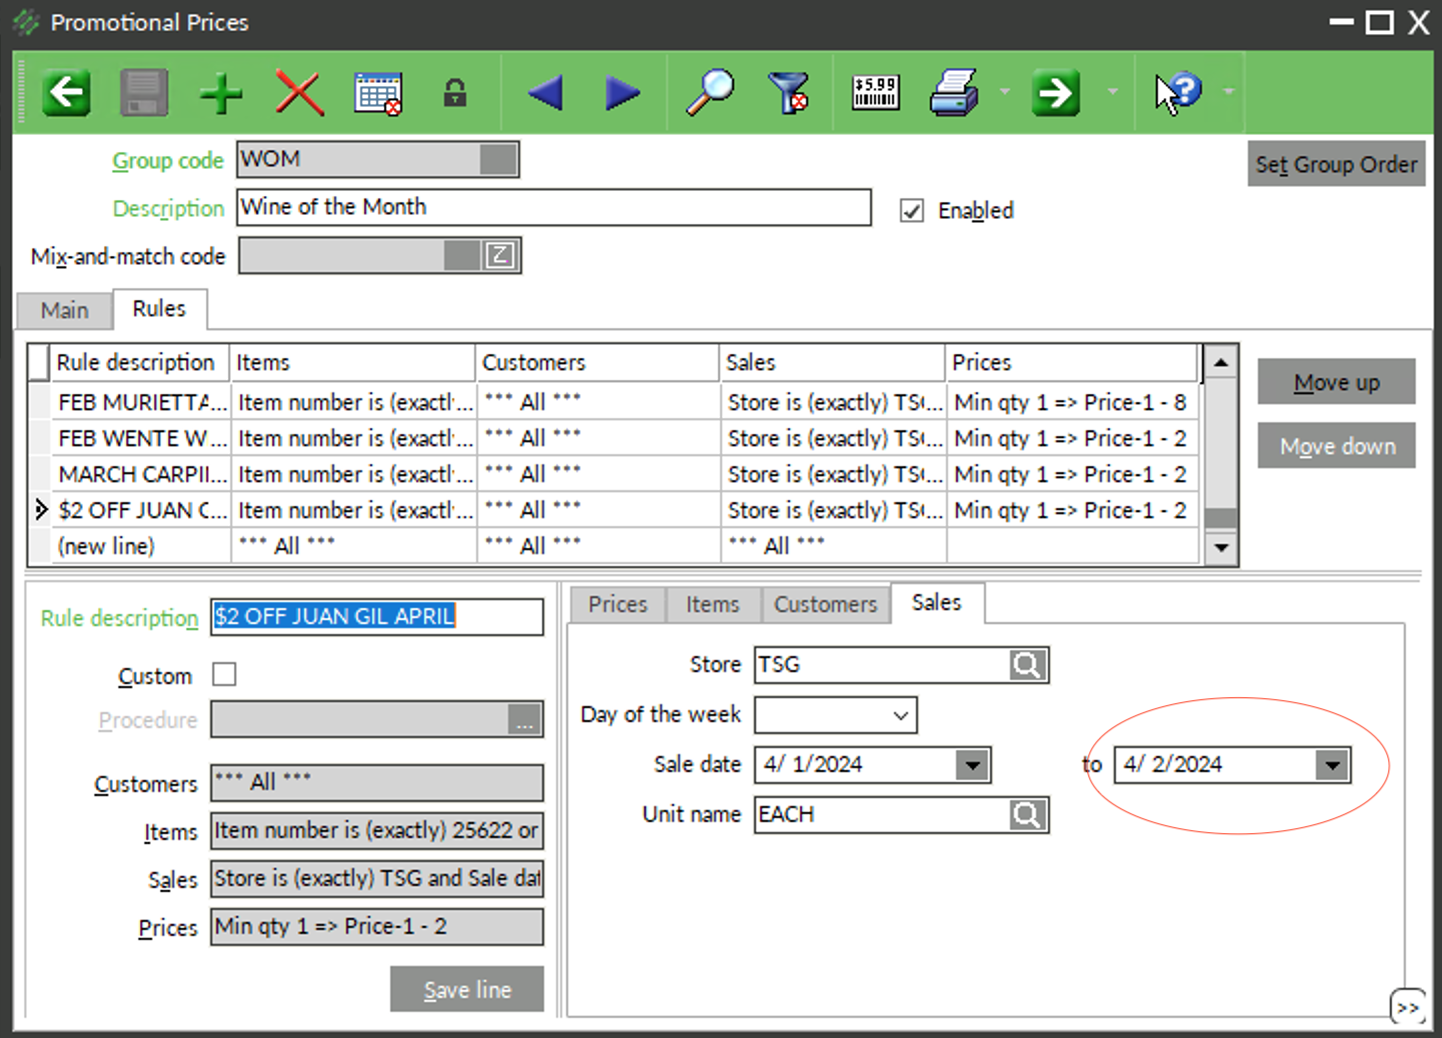Click the Move up button
This screenshot has height=1038, width=1442.
pyautogui.click(x=1336, y=382)
